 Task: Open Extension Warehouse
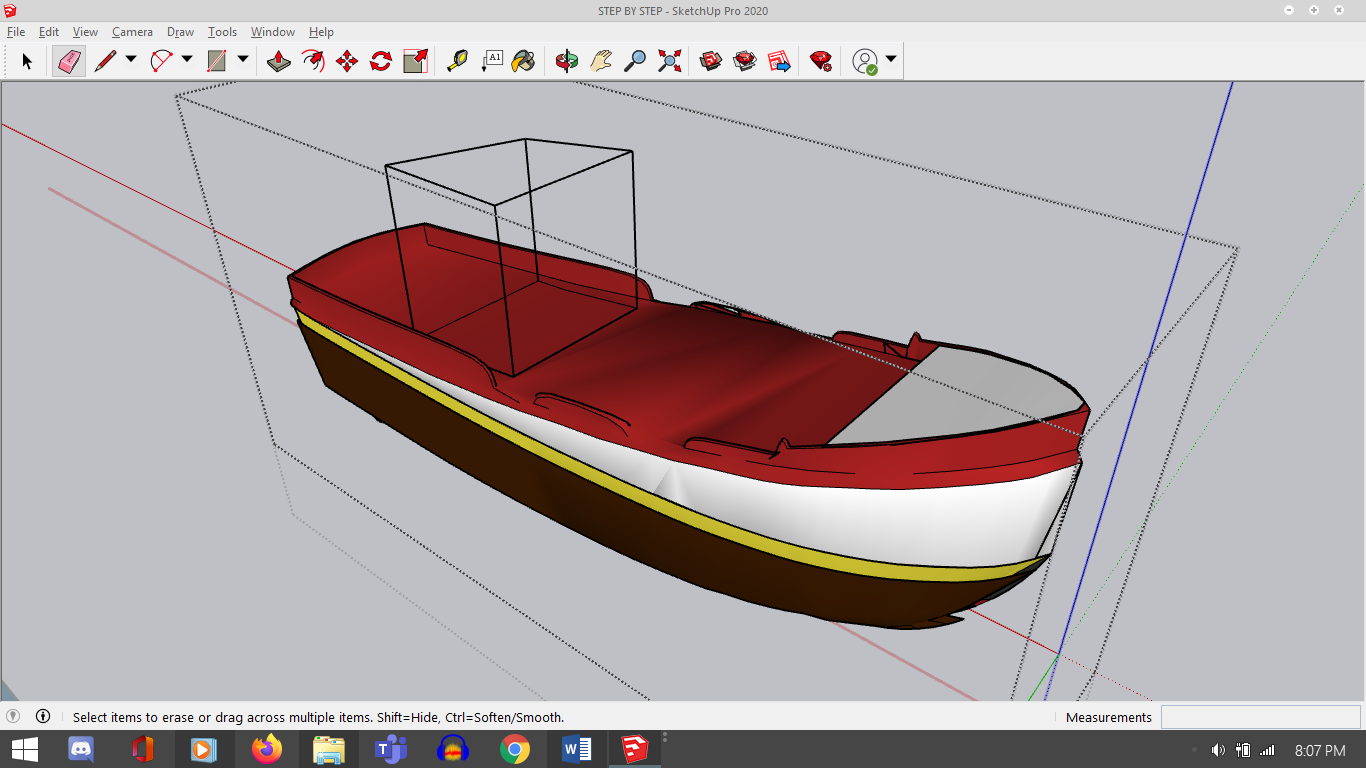745,61
